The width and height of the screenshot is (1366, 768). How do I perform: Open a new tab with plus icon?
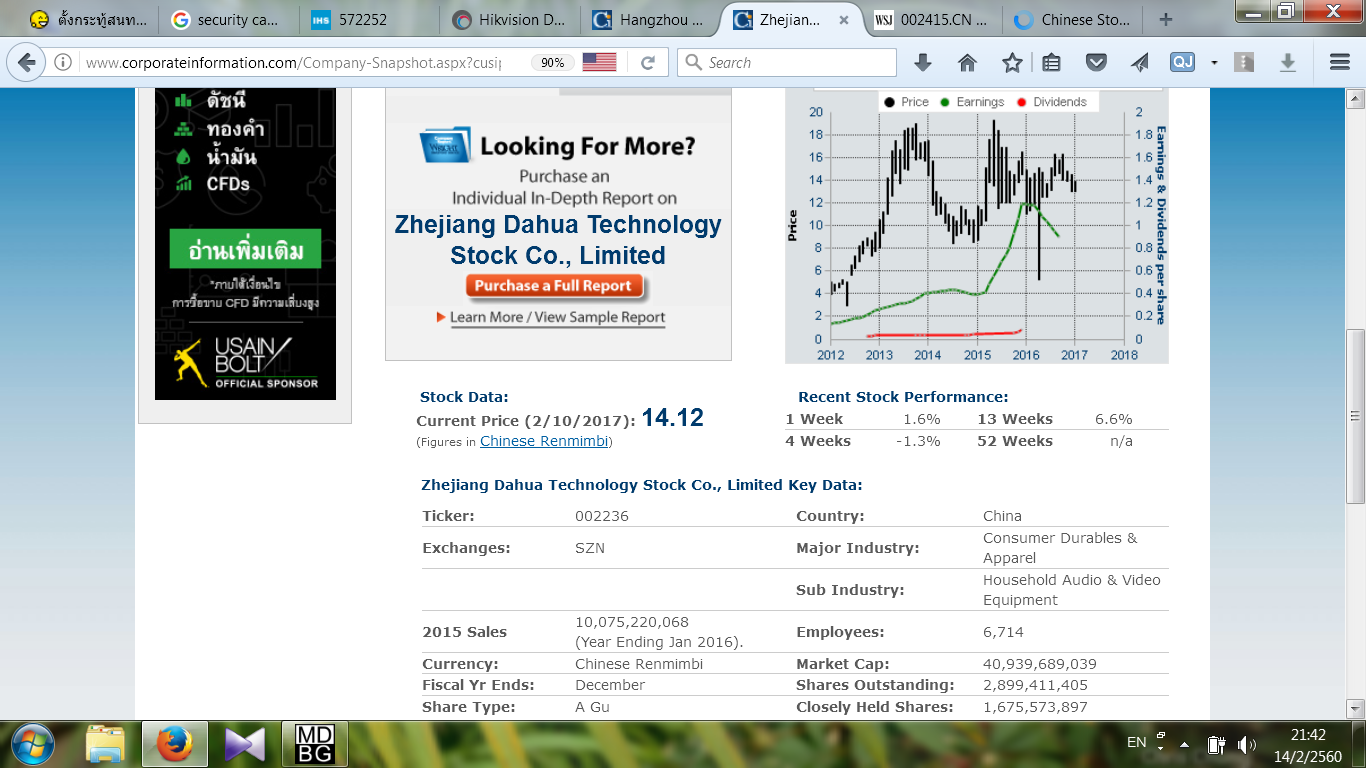pyautogui.click(x=1166, y=19)
